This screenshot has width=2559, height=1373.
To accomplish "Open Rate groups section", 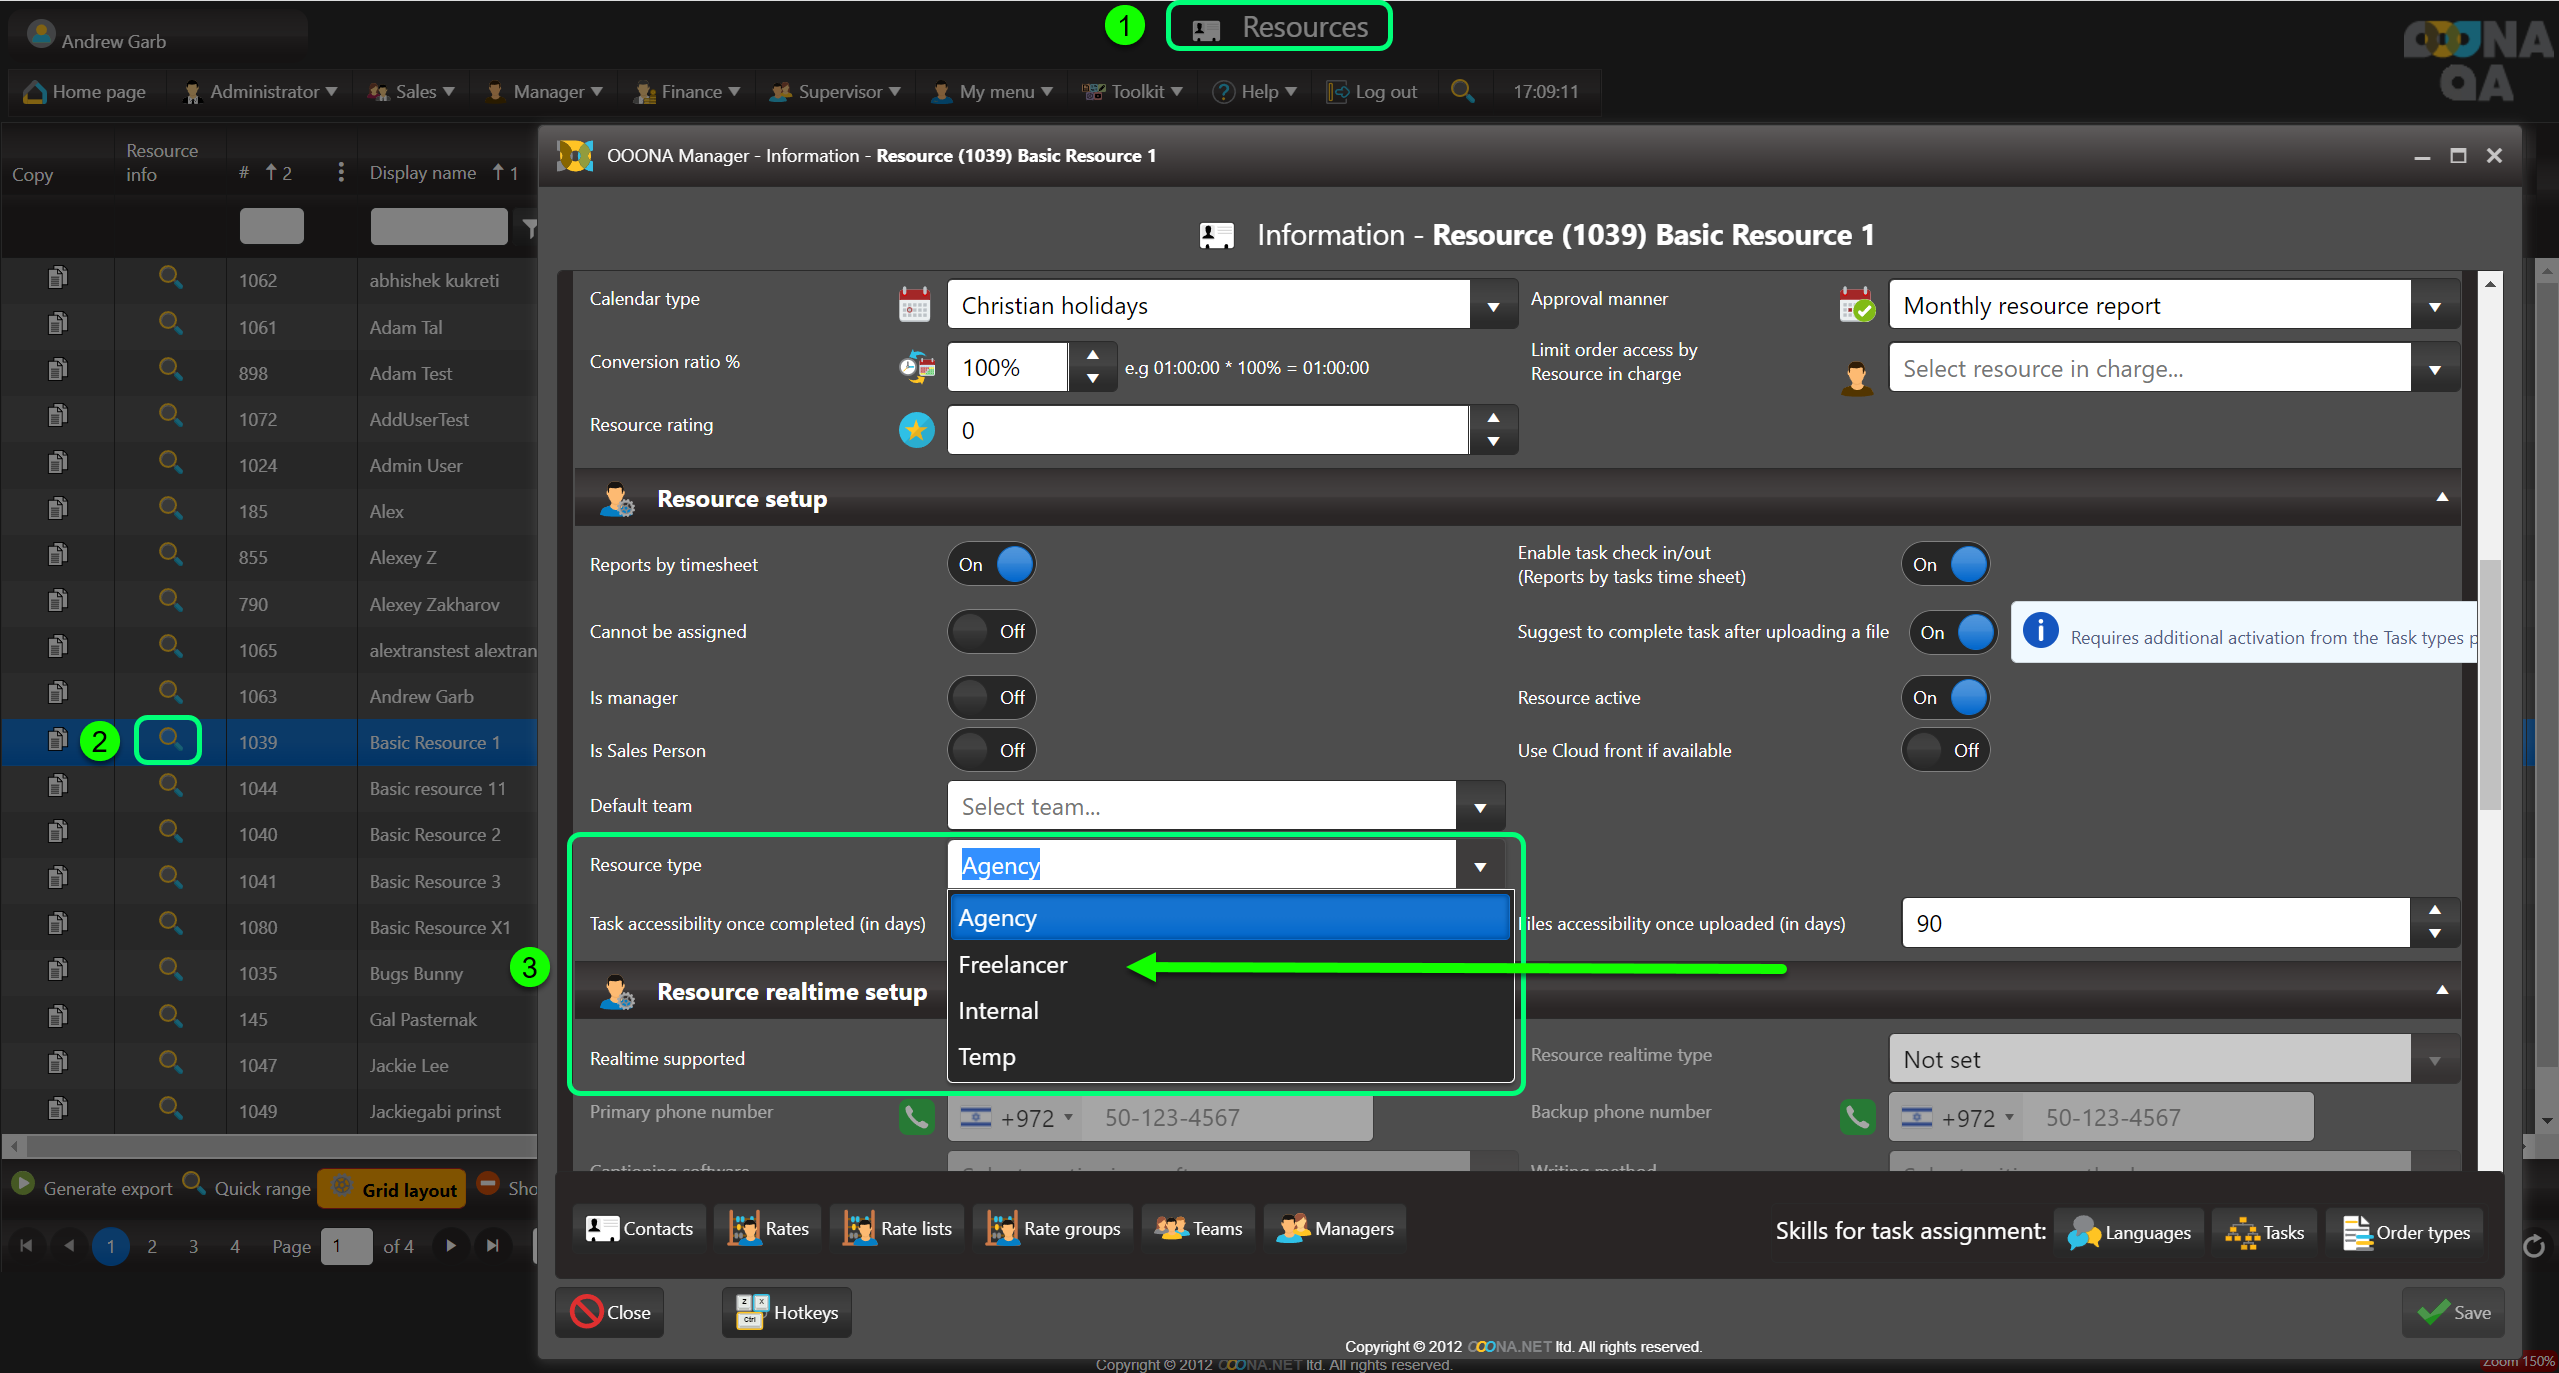I will [1053, 1228].
